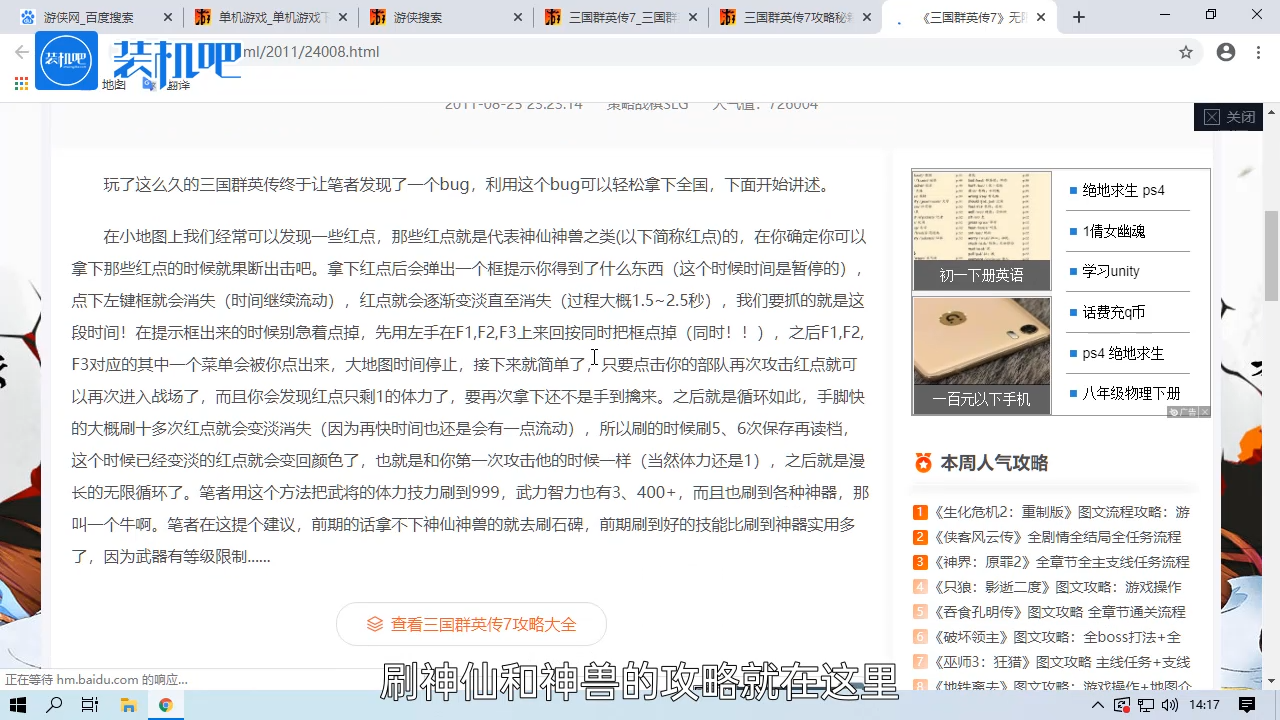Close the ad with the 关闭 button
The height and width of the screenshot is (720, 1280).
tap(1229, 117)
